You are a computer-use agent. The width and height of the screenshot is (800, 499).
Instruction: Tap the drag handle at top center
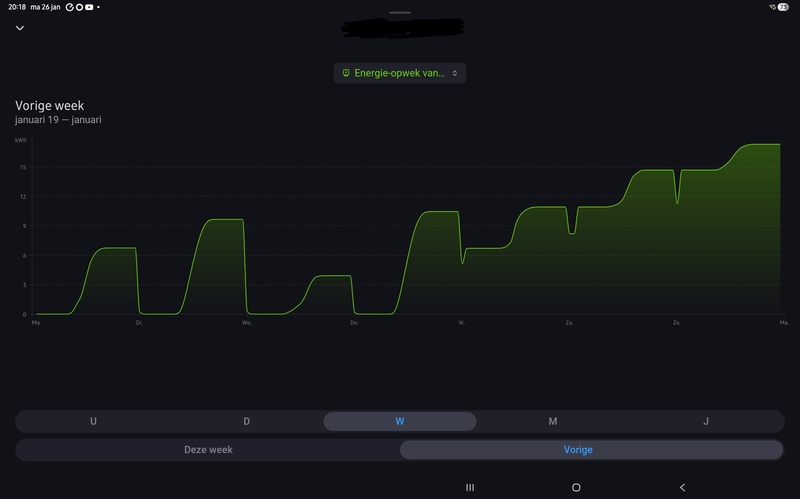(x=399, y=12)
